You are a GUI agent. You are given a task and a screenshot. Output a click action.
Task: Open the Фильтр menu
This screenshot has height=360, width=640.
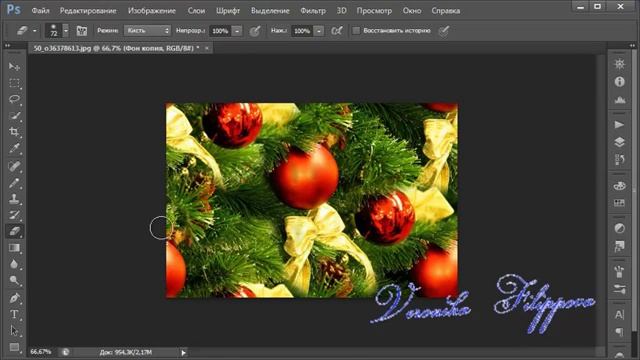click(x=313, y=11)
